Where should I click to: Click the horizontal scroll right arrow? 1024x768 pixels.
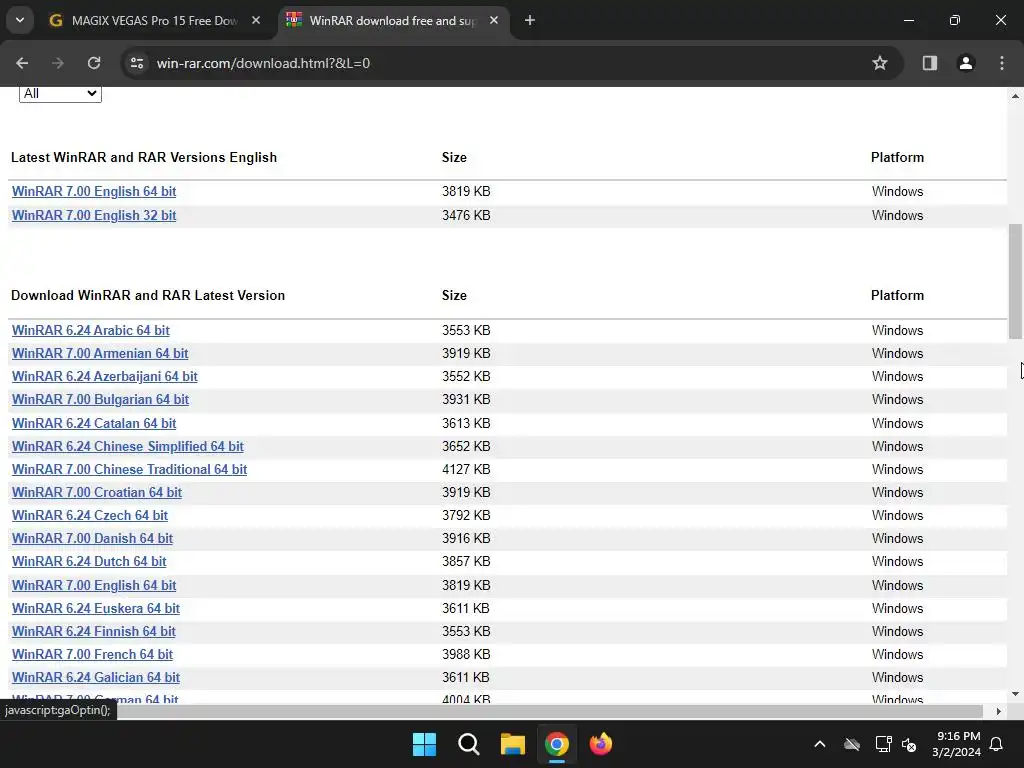(x=999, y=711)
